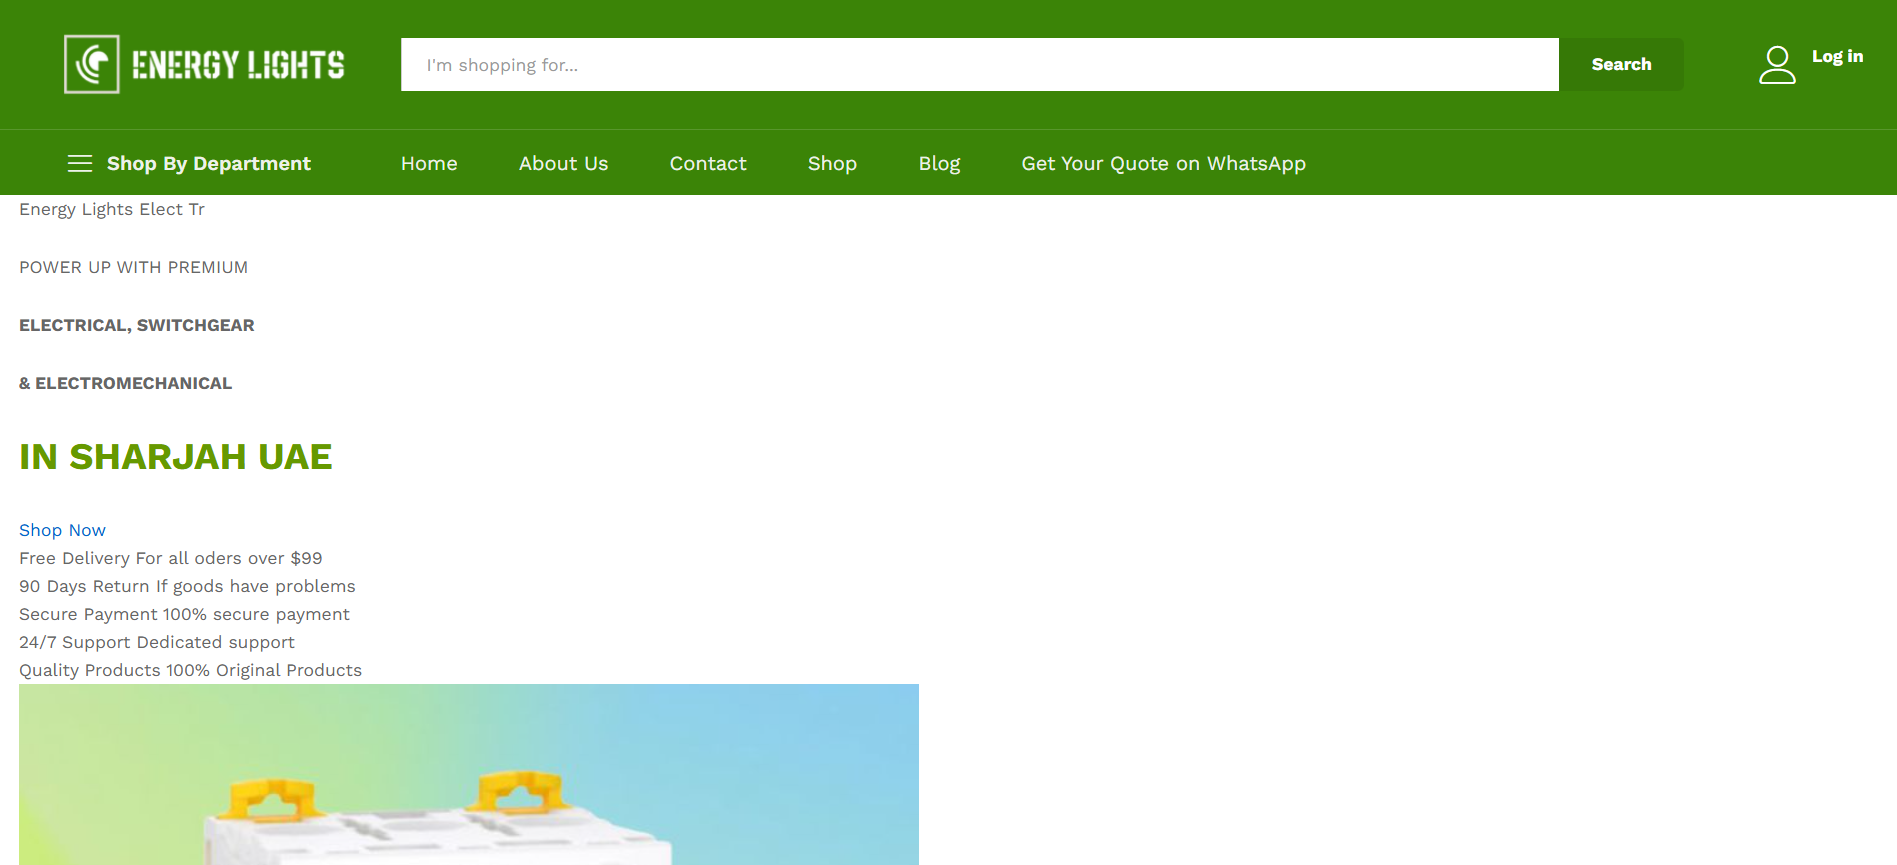The image size is (1897, 865).
Task: Click the user account icon
Action: coord(1776,65)
